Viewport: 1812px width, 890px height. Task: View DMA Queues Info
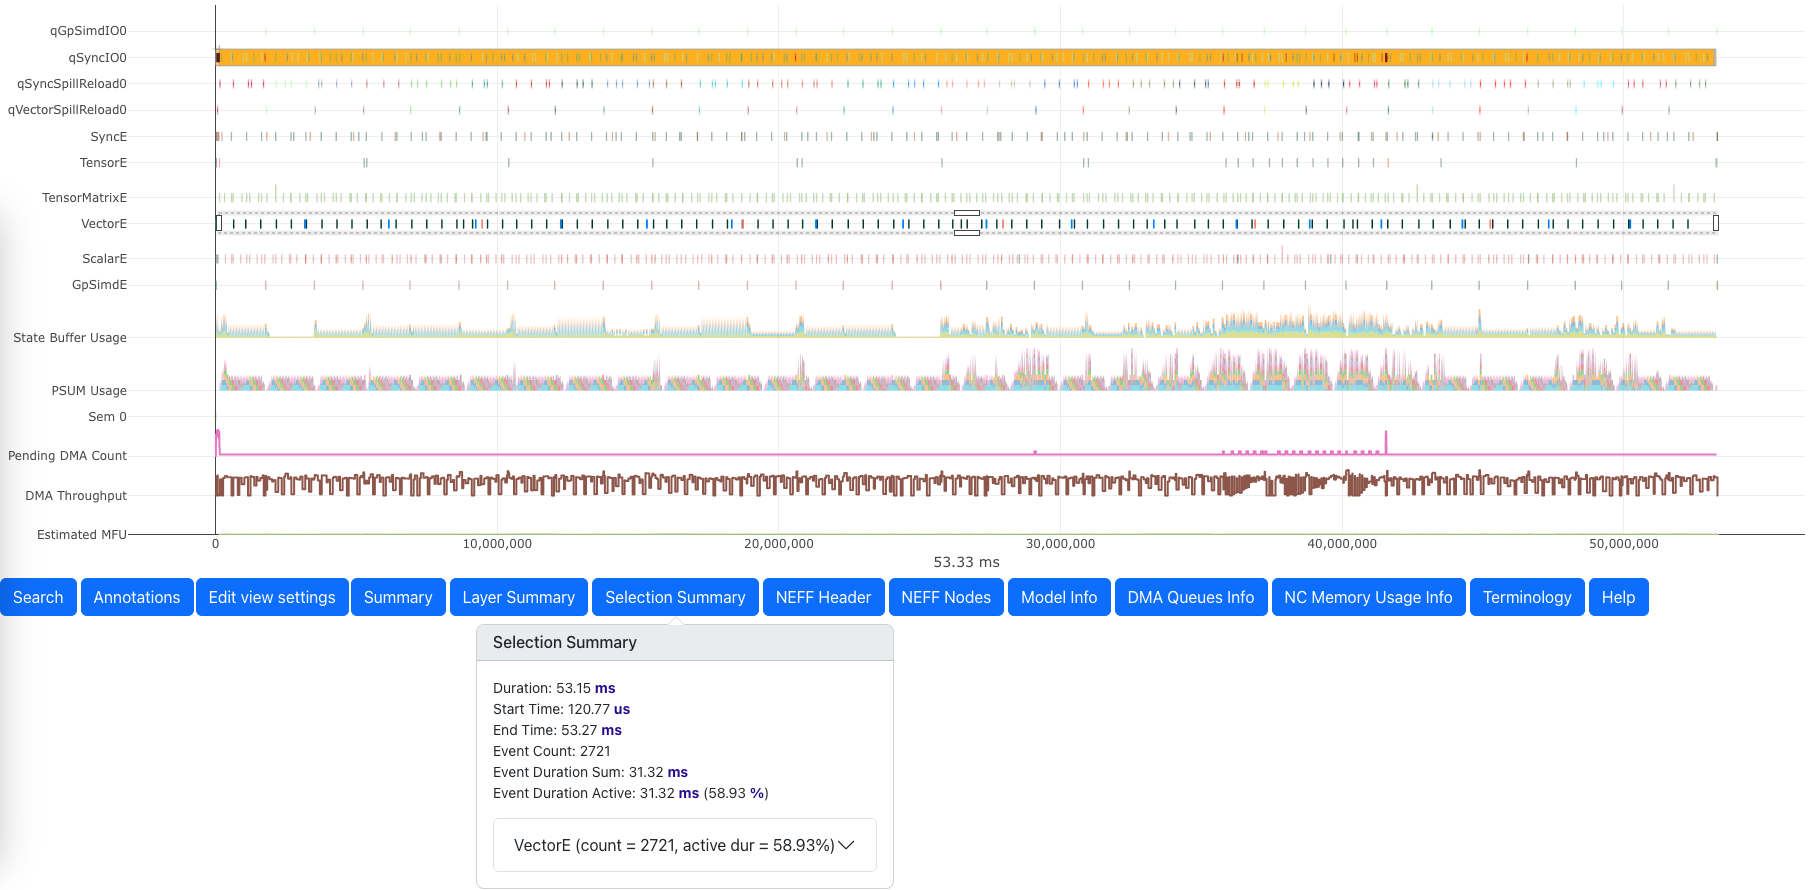click(1190, 597)
